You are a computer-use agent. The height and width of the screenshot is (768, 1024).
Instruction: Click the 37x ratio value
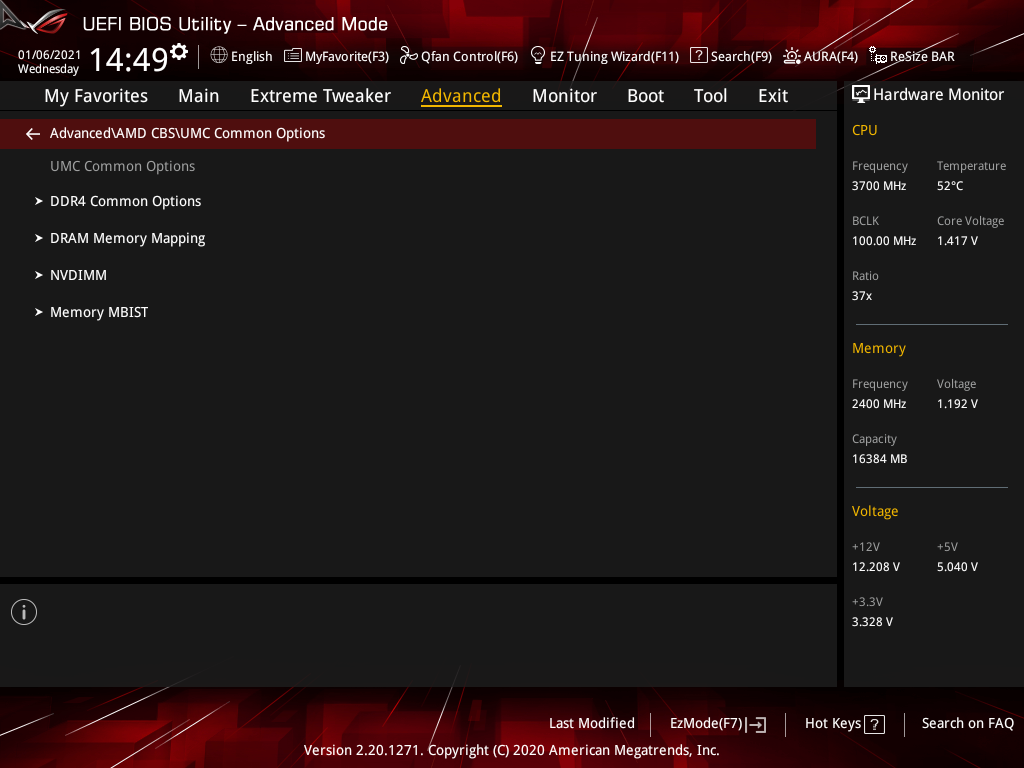click(x=861, y=296)
